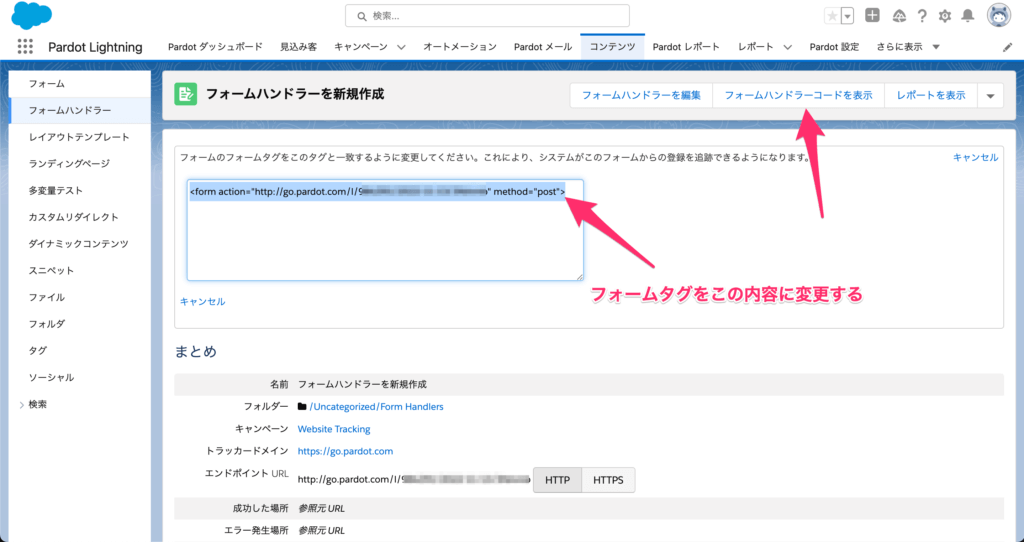The image size is (1024, 542).
Task: Open the setup gear icon
Action: [x=945, y=16]
